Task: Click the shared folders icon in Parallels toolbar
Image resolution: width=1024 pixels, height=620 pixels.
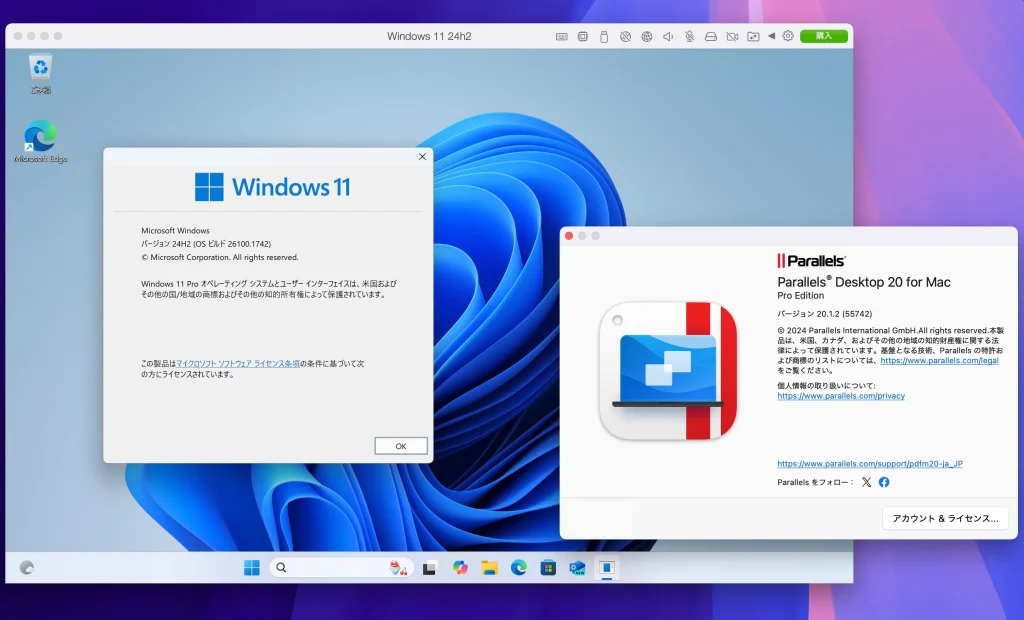Action: pyautogui.click(x=752, y=35)
